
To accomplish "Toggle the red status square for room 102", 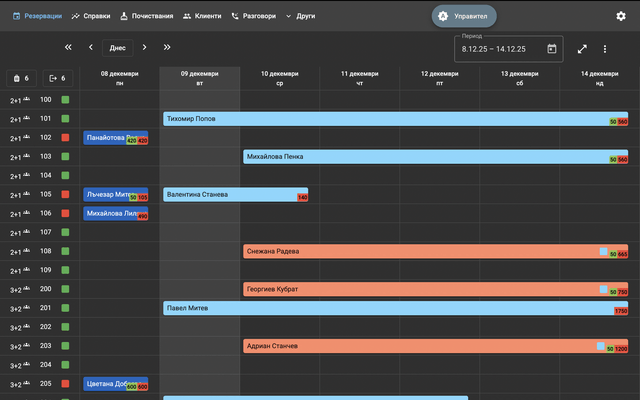I will 65,138.
